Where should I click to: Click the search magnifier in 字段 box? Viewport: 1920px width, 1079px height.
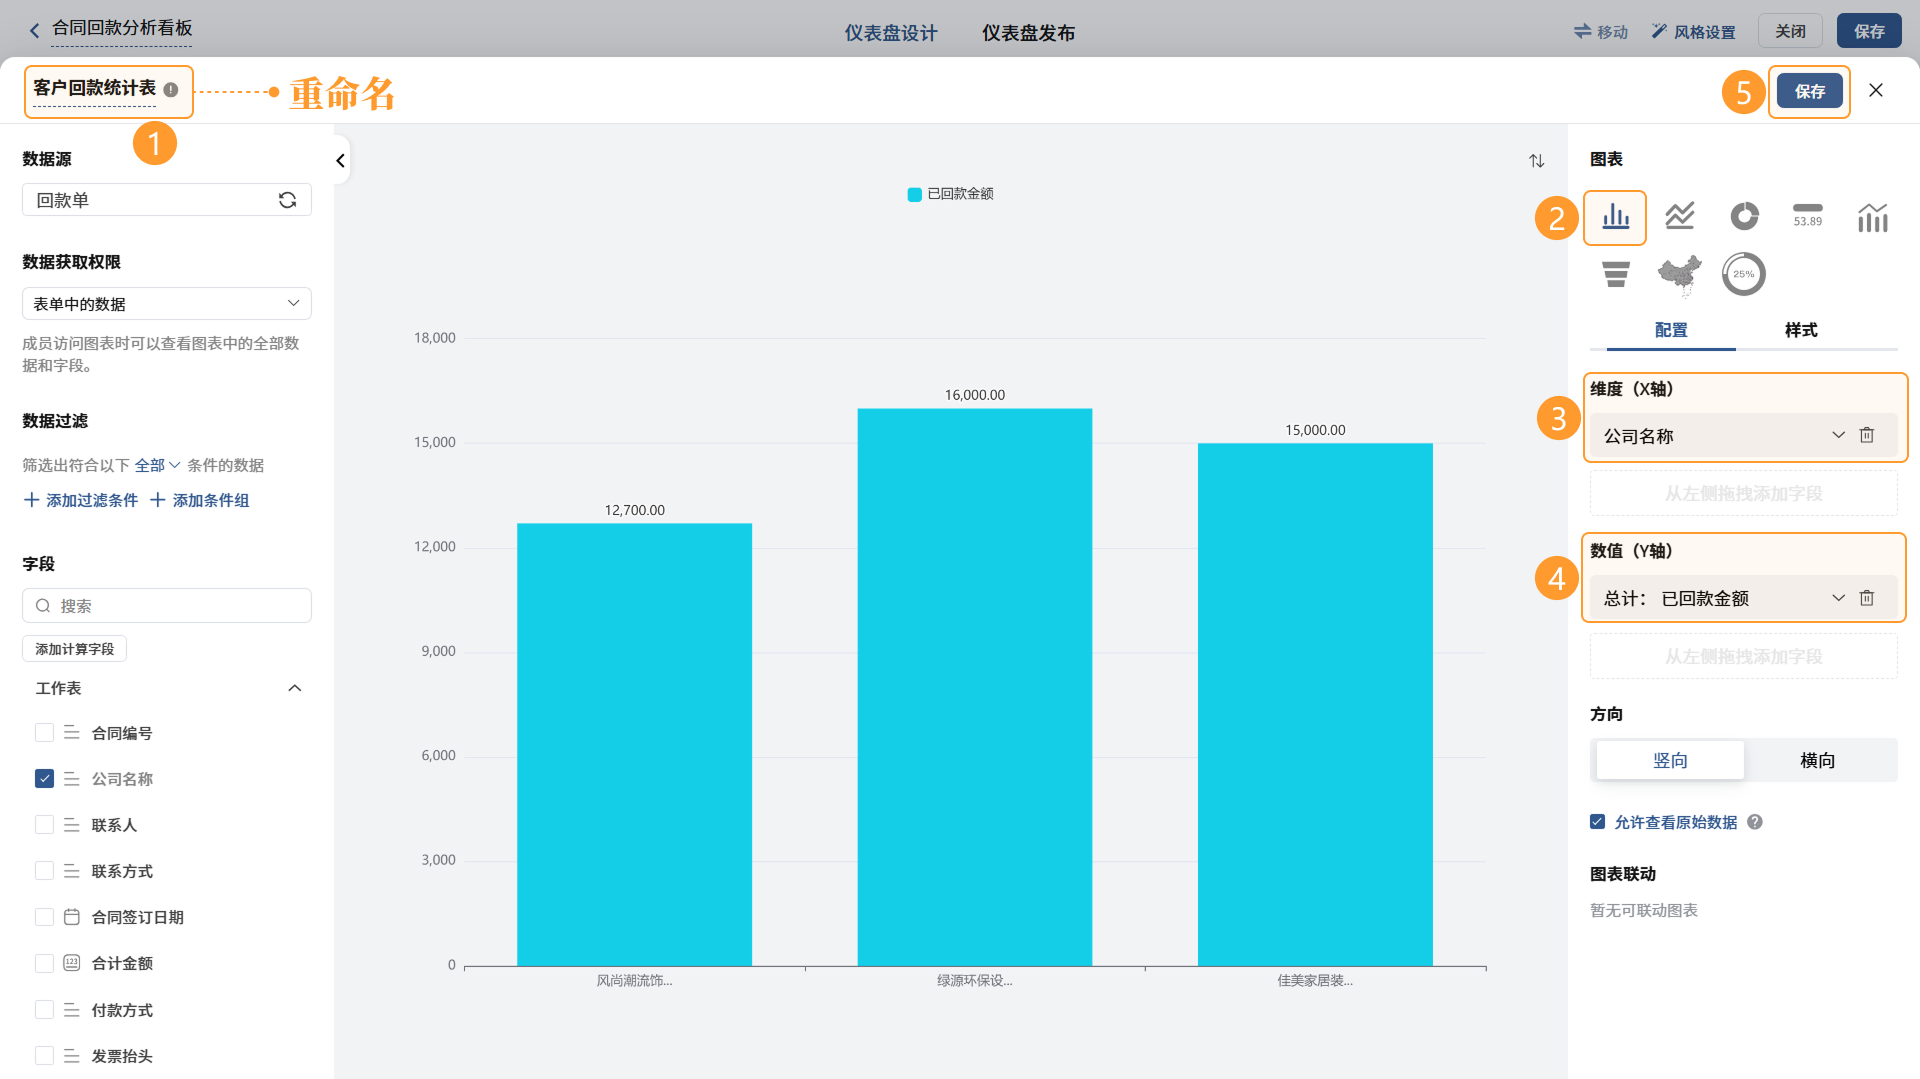point(43,606)
